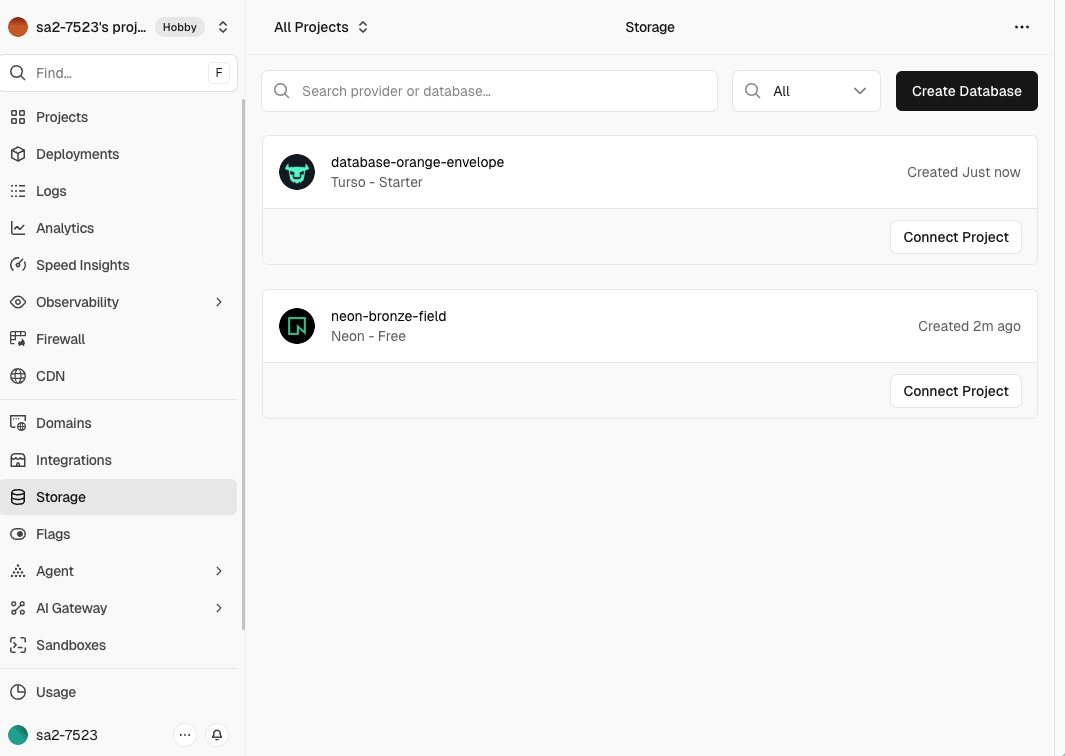Open the All filter dropdown

pyautogui.click(x=806, y=91)
